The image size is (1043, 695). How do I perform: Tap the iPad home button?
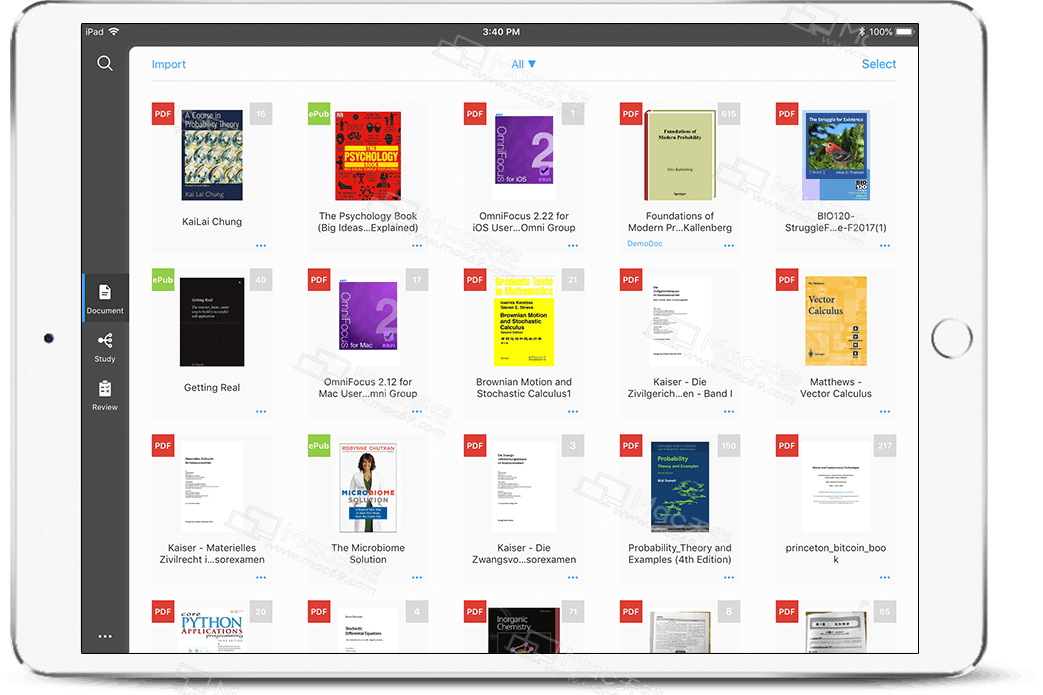[x=952, y=339]
